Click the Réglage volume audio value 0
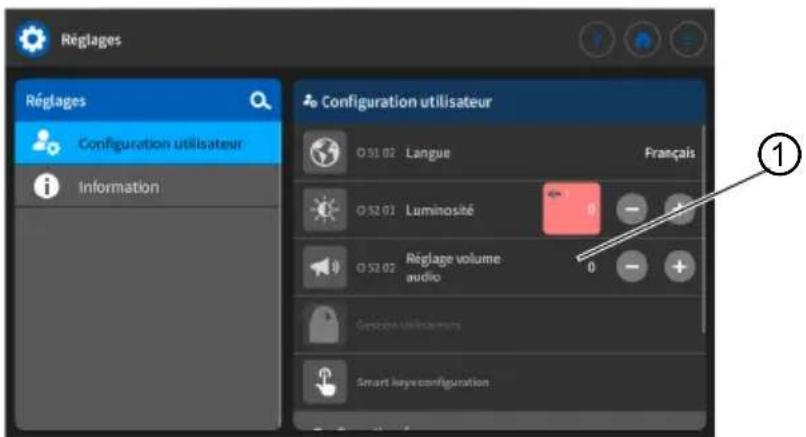 [x=591, y=267]
